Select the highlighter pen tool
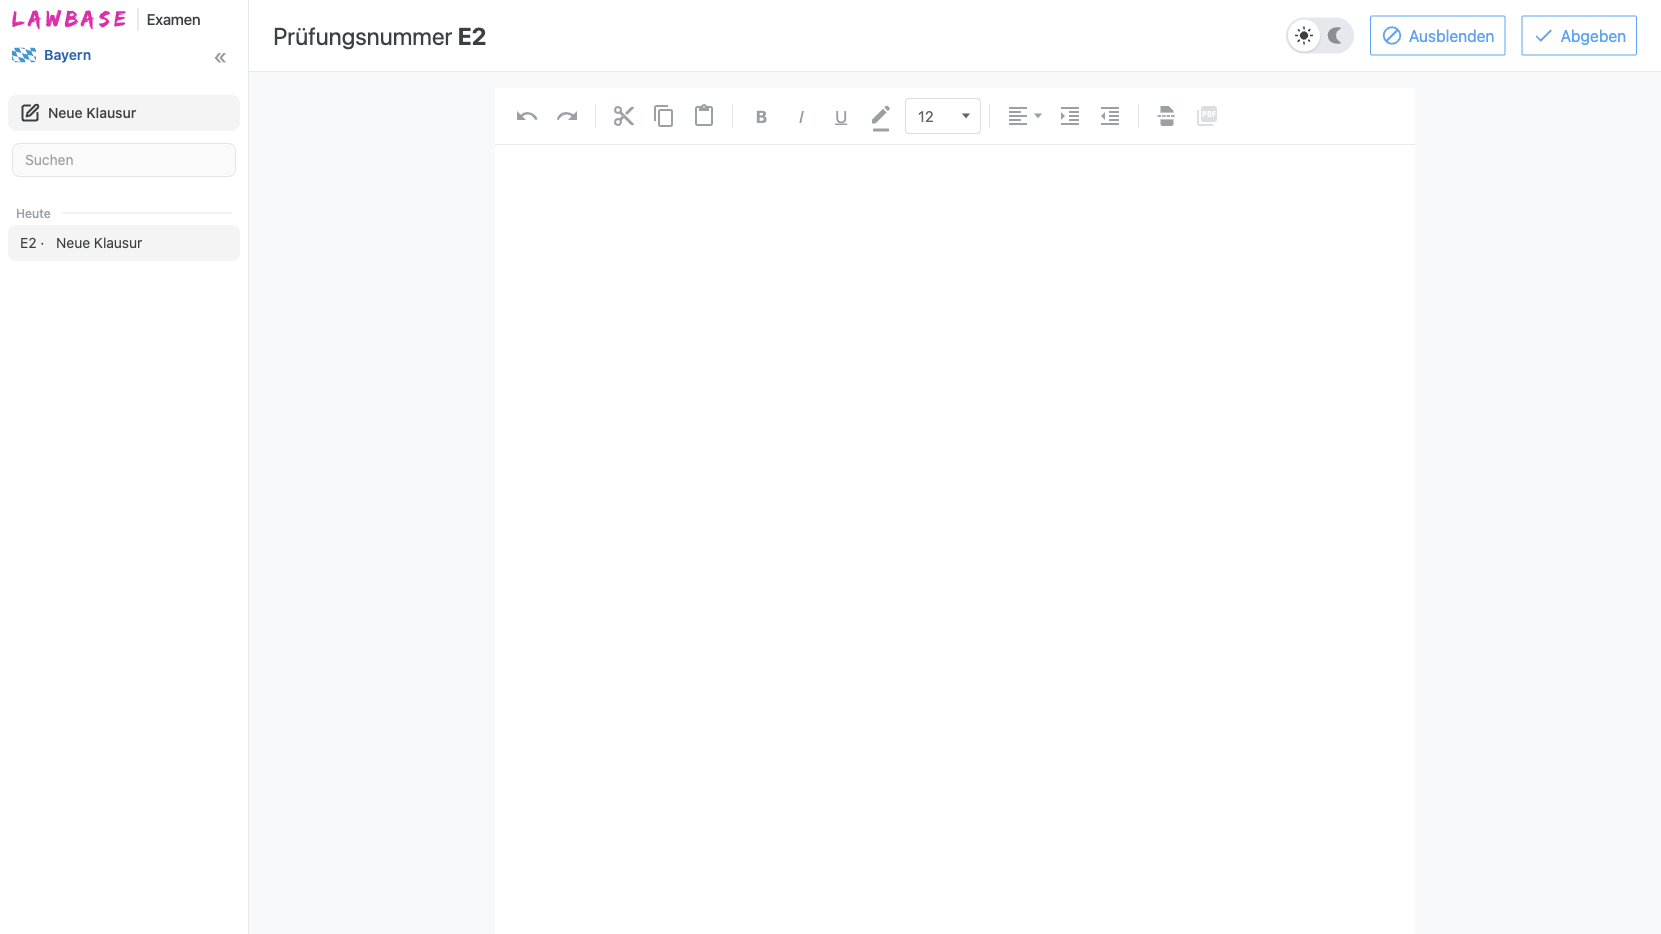This screenshot has width=1661, height=934. pyautogui.click(x=881, y=116)
